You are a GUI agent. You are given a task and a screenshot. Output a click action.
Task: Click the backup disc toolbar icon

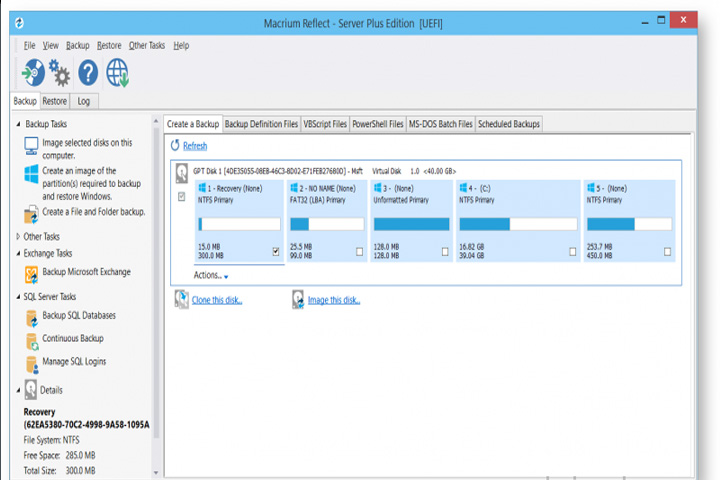tap(33, 73)
